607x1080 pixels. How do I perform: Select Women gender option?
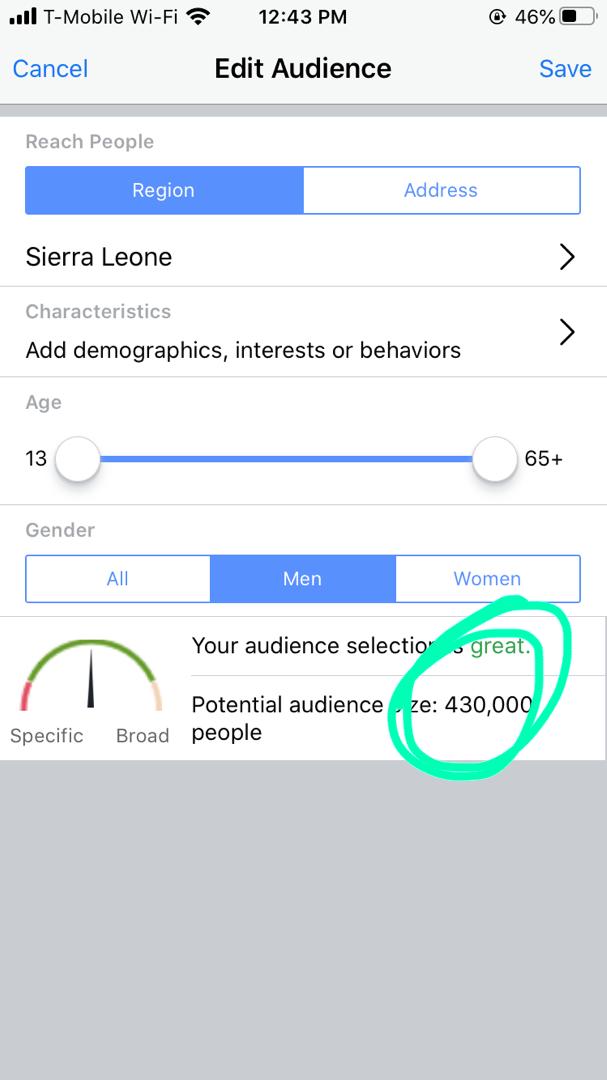click(487, 578)
